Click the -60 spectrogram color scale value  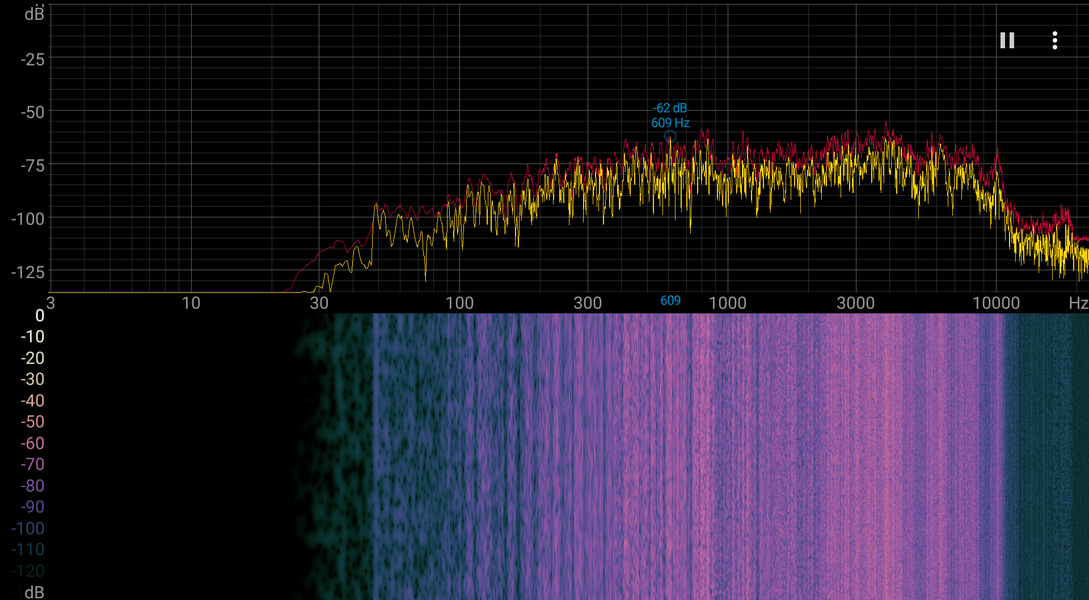(x=33, y=443)
